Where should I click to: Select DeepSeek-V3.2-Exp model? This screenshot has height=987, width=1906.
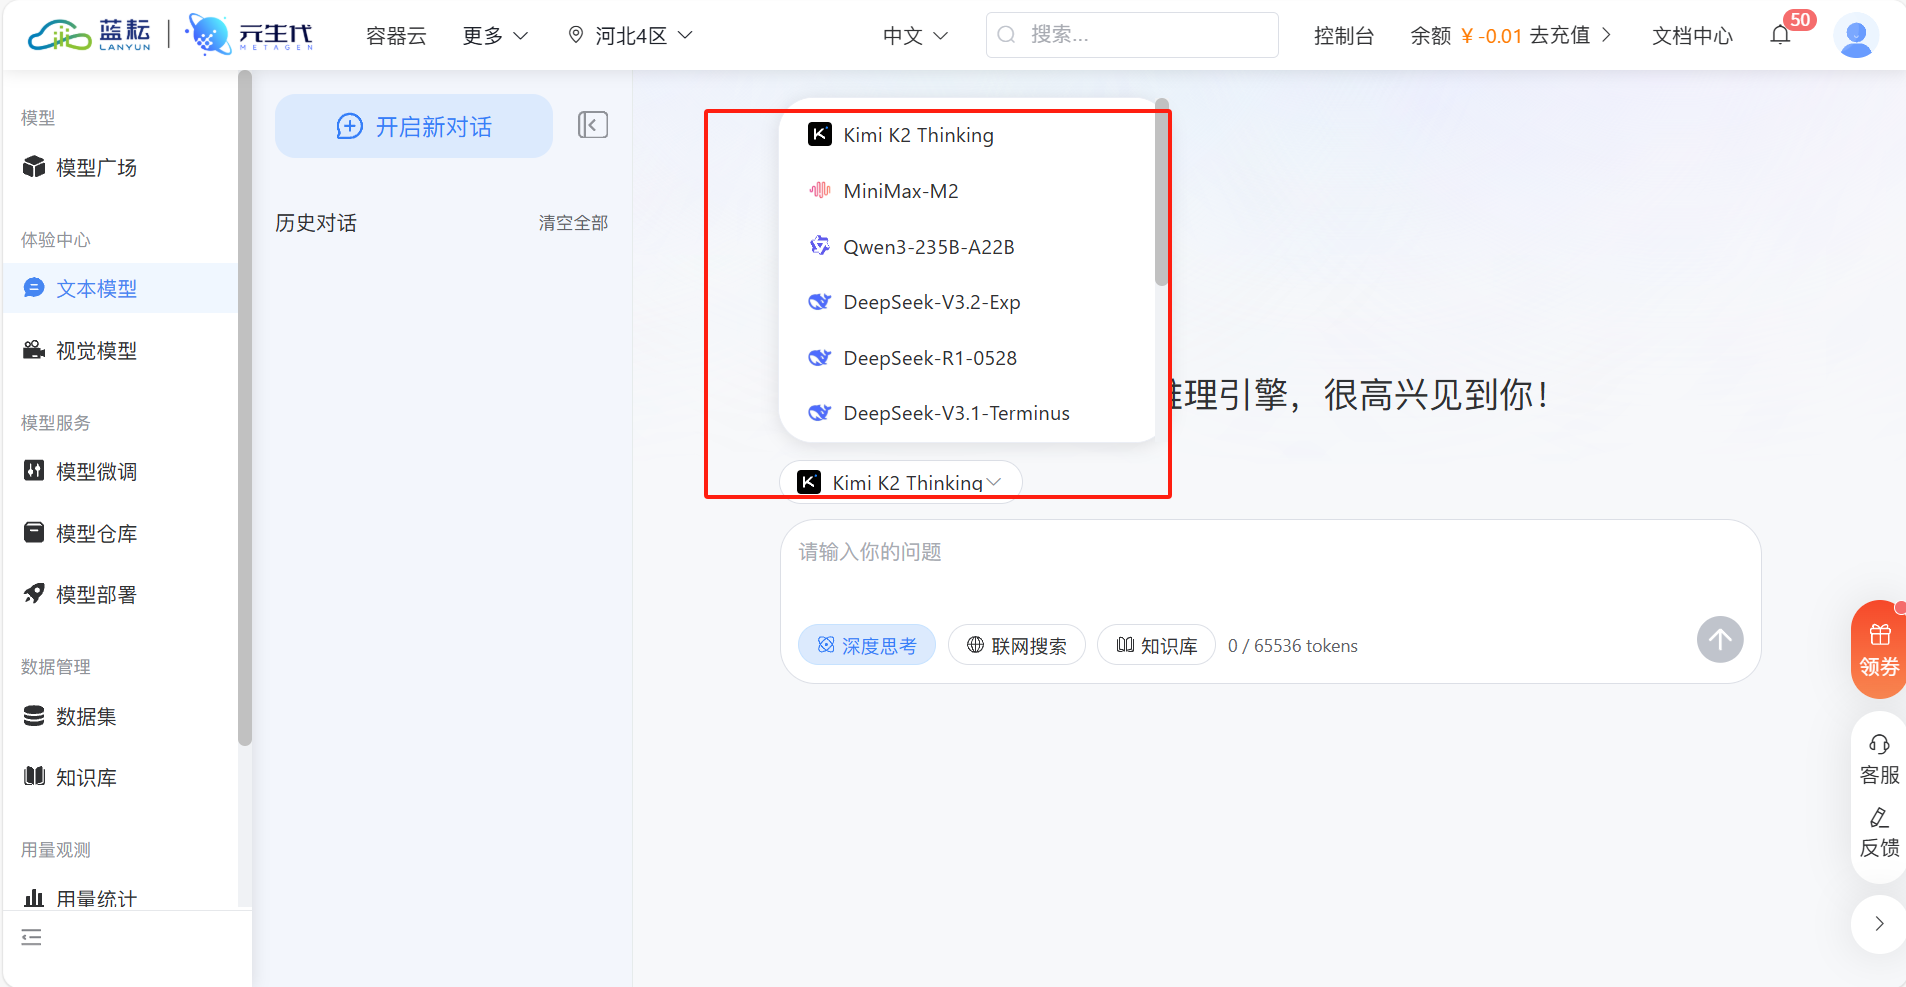[x=966, y=301]
